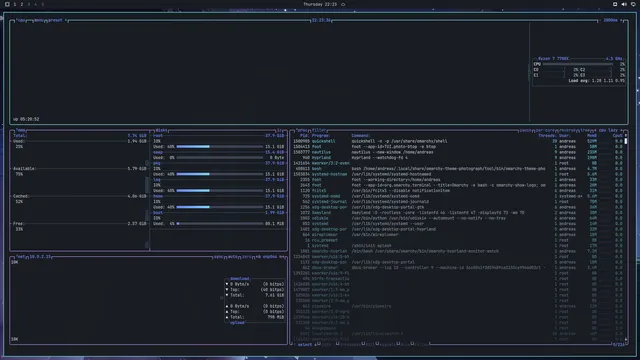The width and height of the screenshot is (640, 360).
Task: Activate the process filter field
Action: coord(319,130)
